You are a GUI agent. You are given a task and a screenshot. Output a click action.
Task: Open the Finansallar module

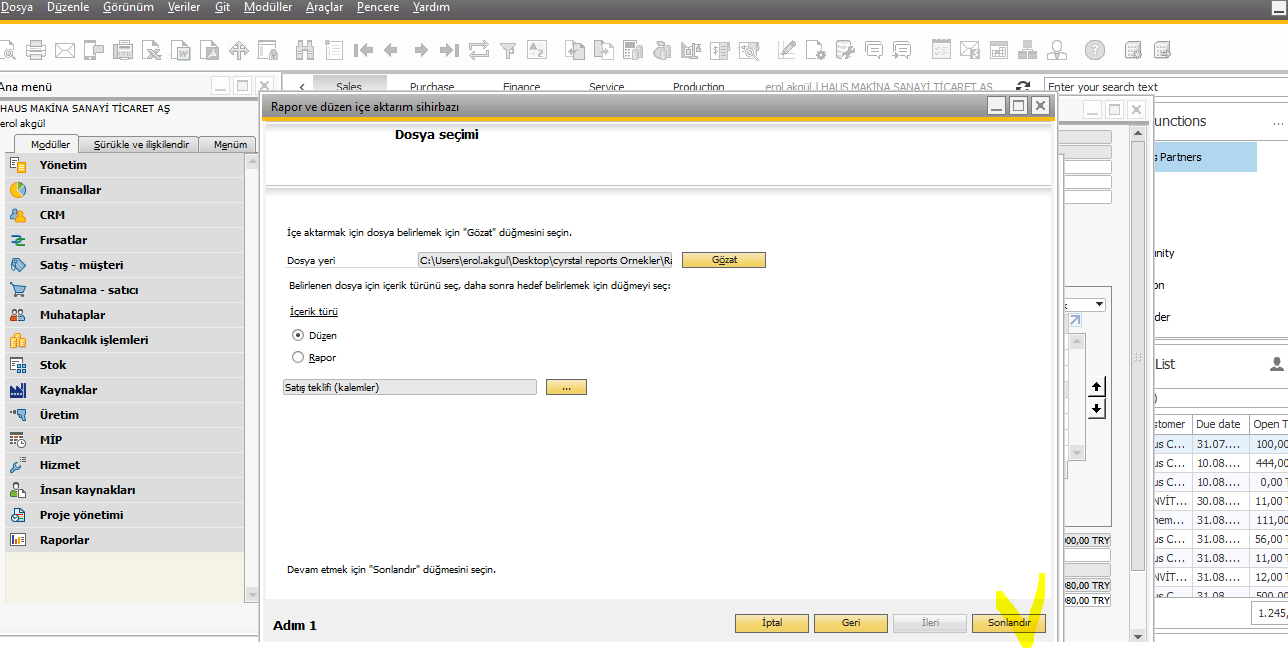coord(70,190)
